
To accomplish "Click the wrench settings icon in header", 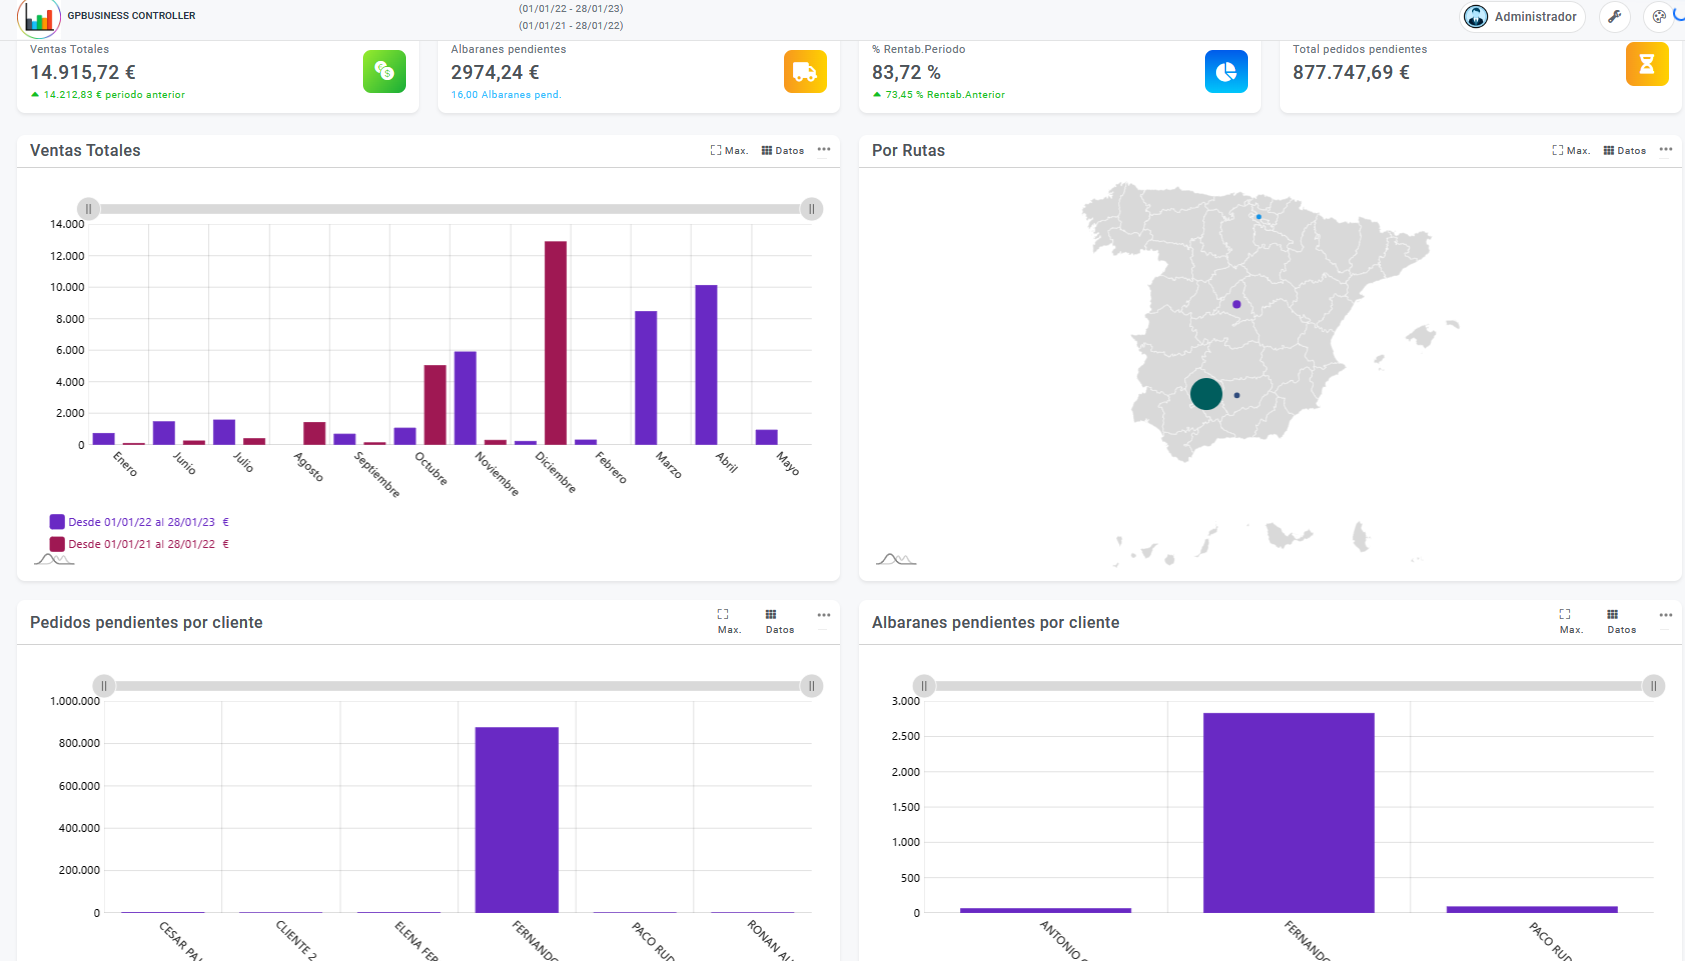I will [1614, 17].
